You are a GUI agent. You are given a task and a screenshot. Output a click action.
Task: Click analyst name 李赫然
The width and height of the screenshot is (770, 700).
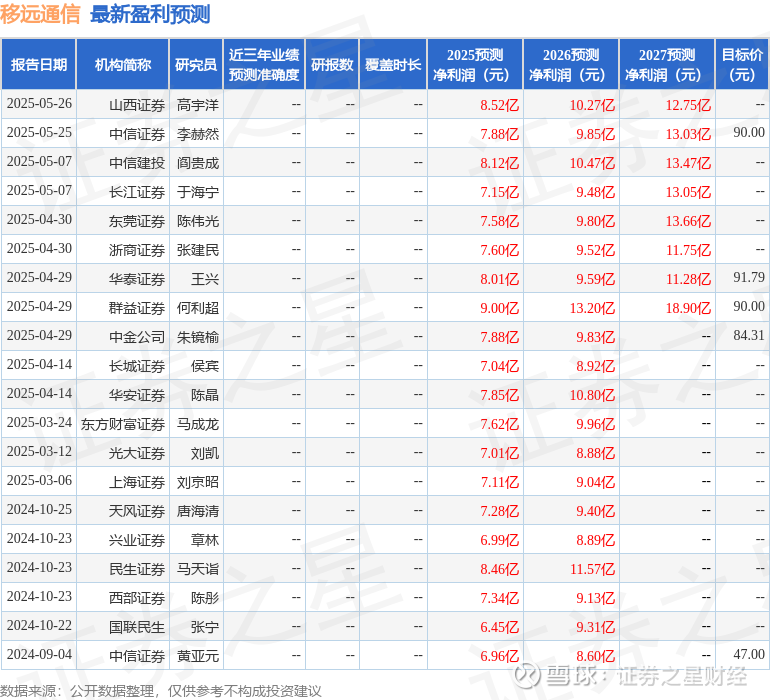[x=198, y=134]
